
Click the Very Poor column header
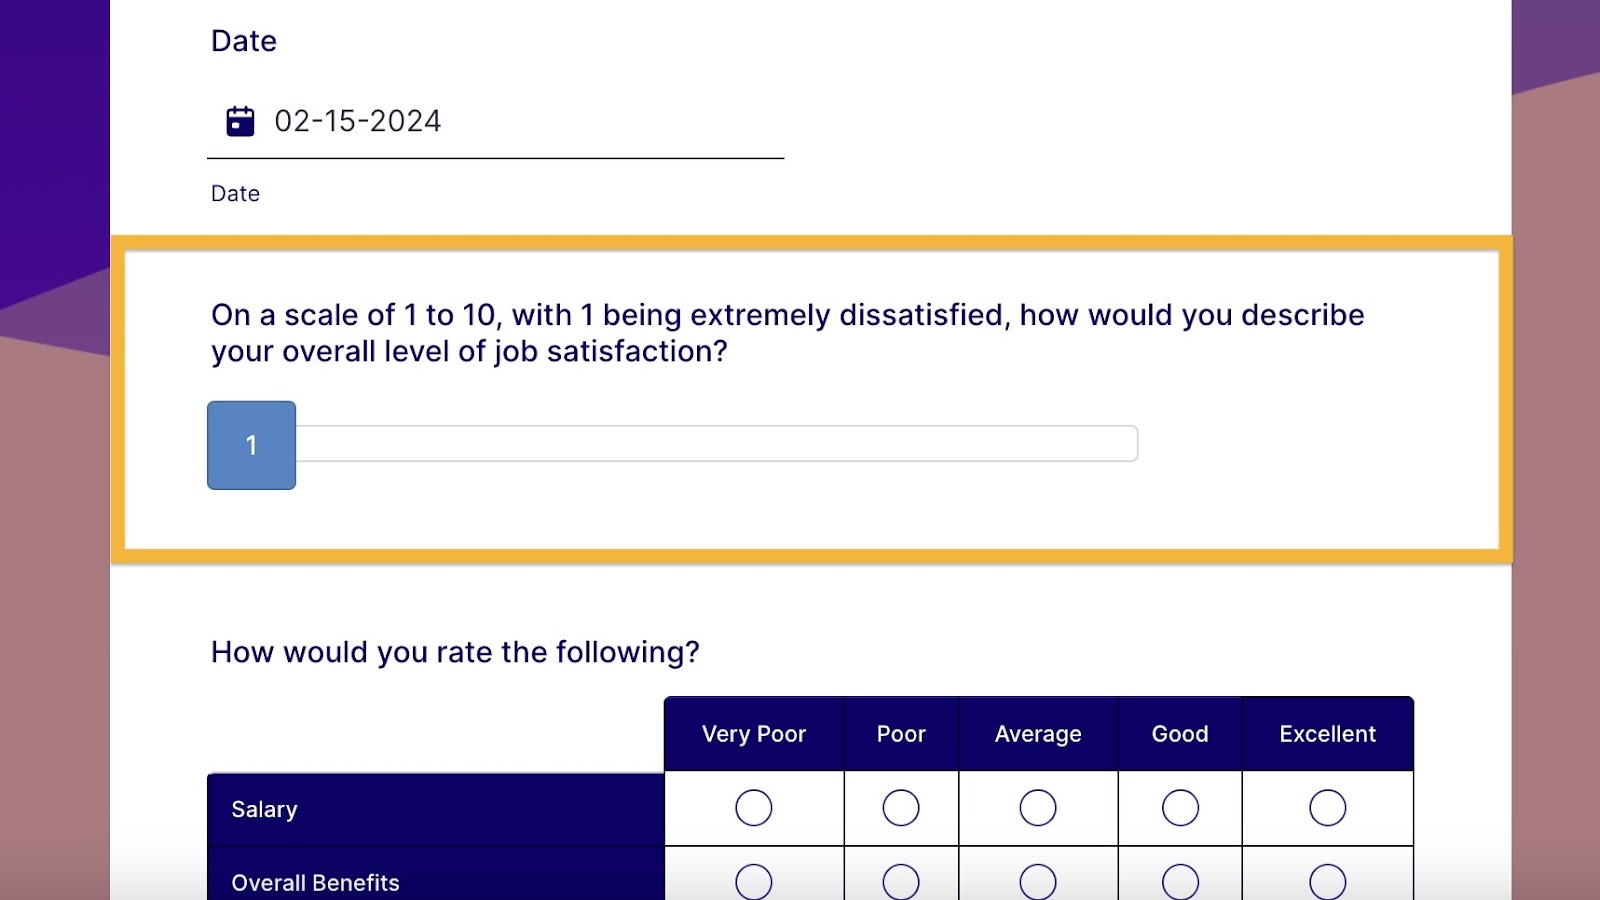tap(753, 734)
